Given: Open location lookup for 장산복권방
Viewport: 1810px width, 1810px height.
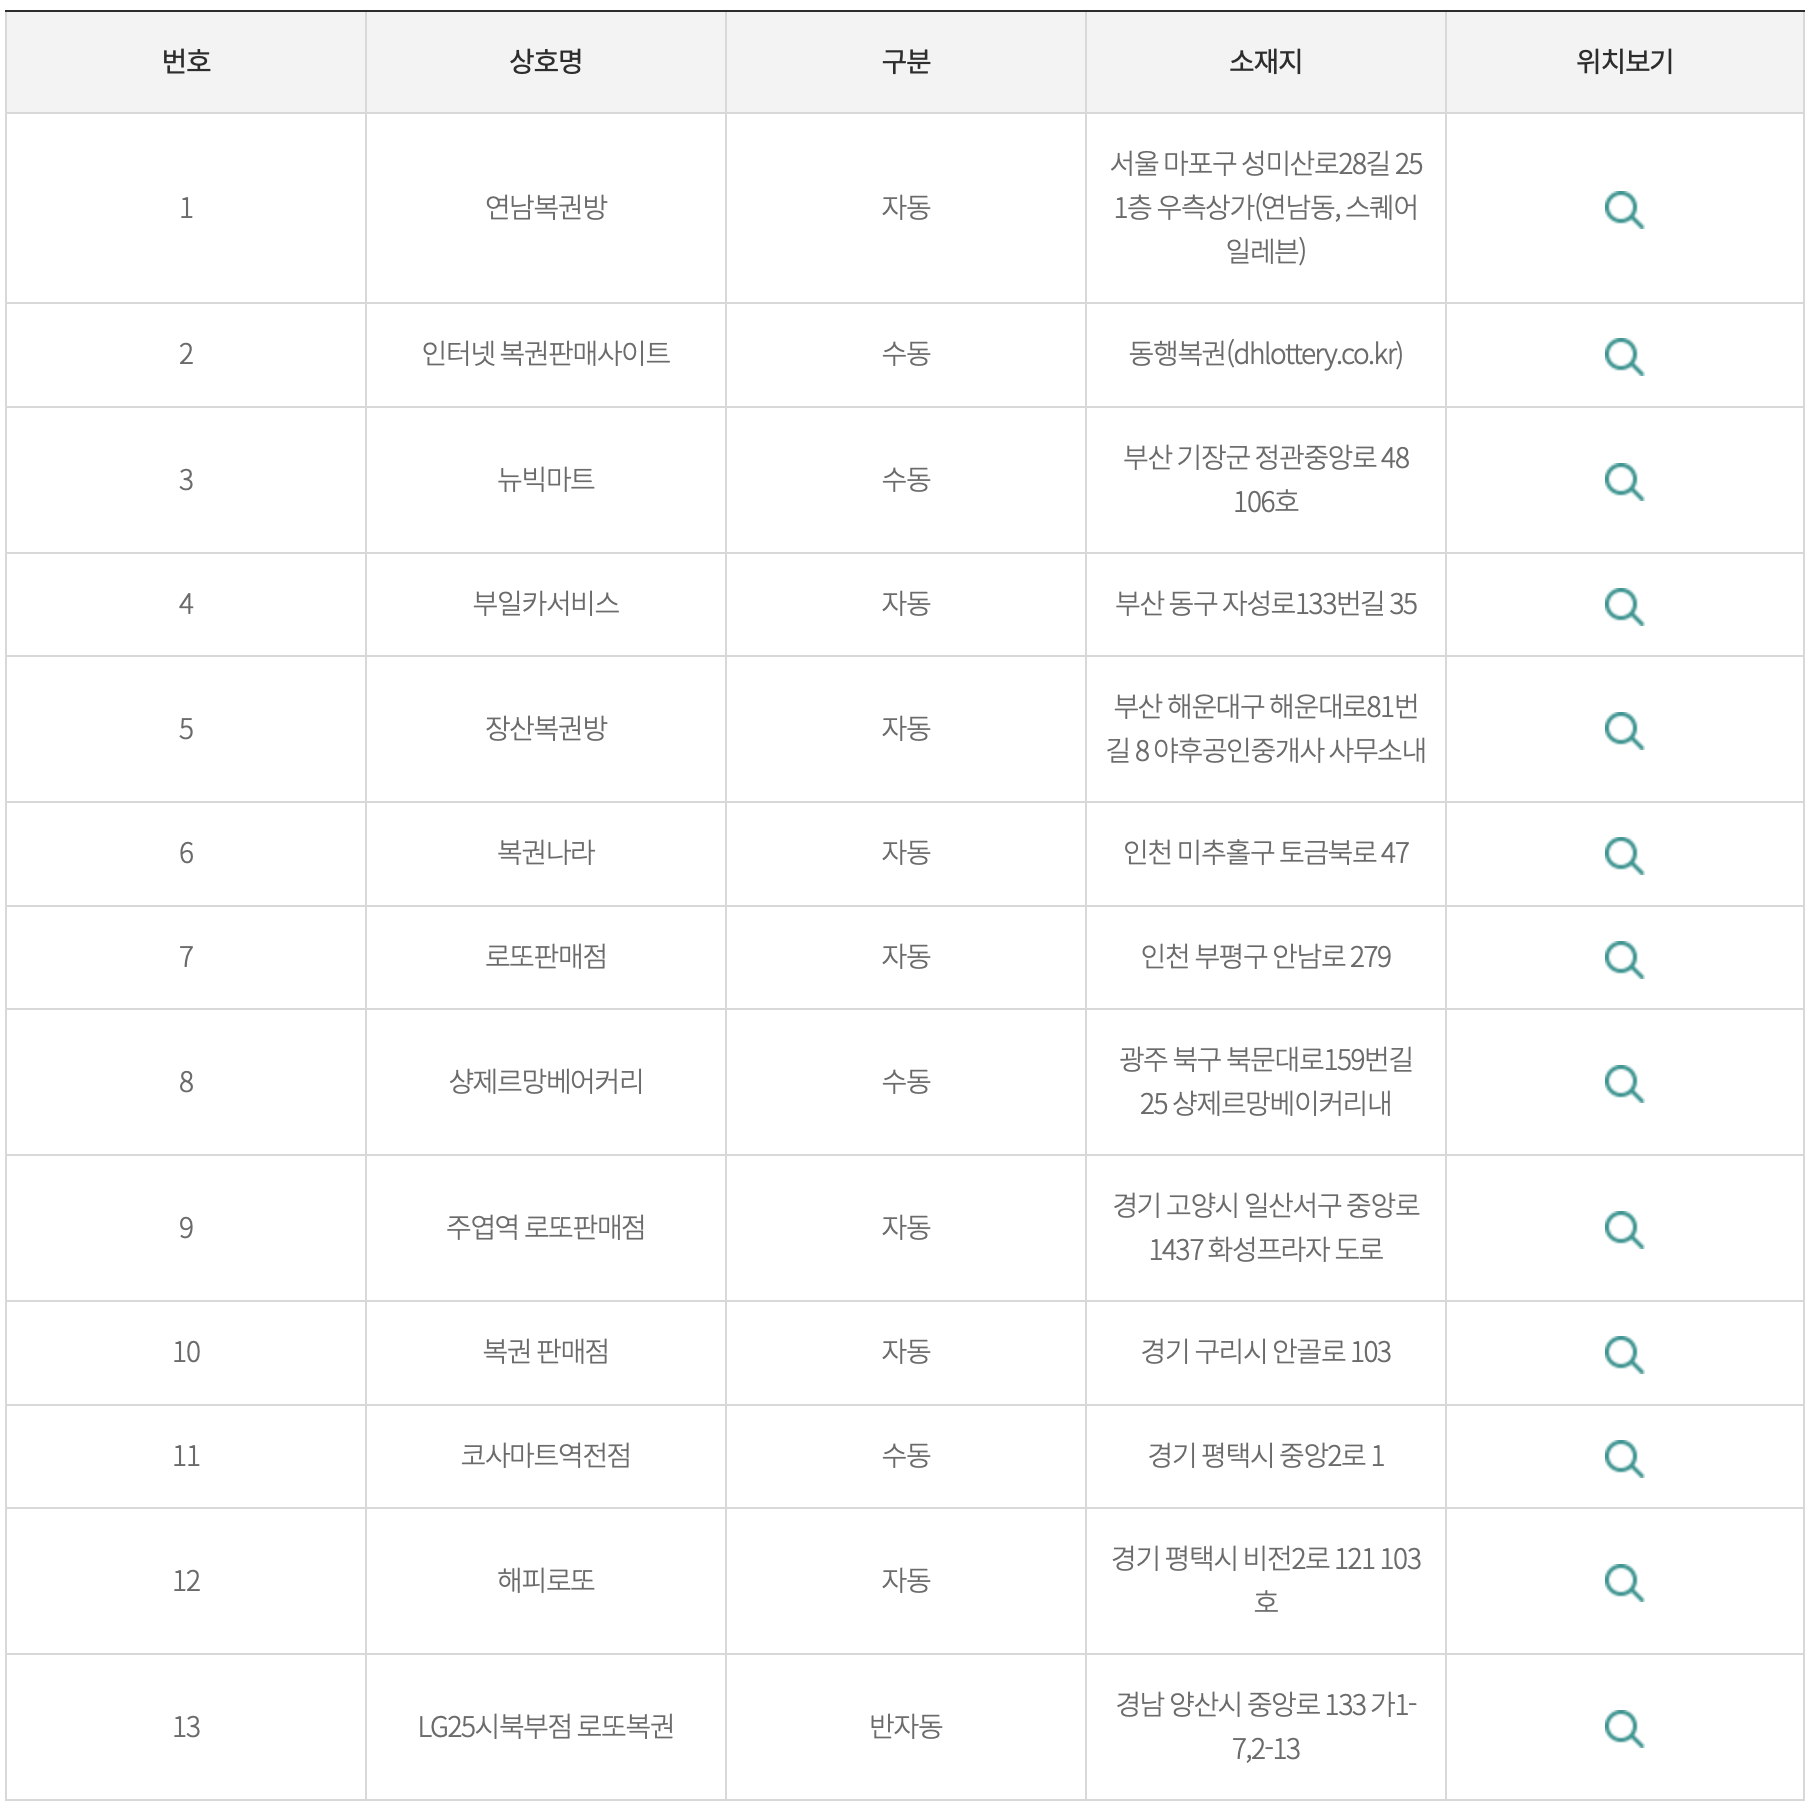Looking at the screenshot, I should tap(1624, 730).
